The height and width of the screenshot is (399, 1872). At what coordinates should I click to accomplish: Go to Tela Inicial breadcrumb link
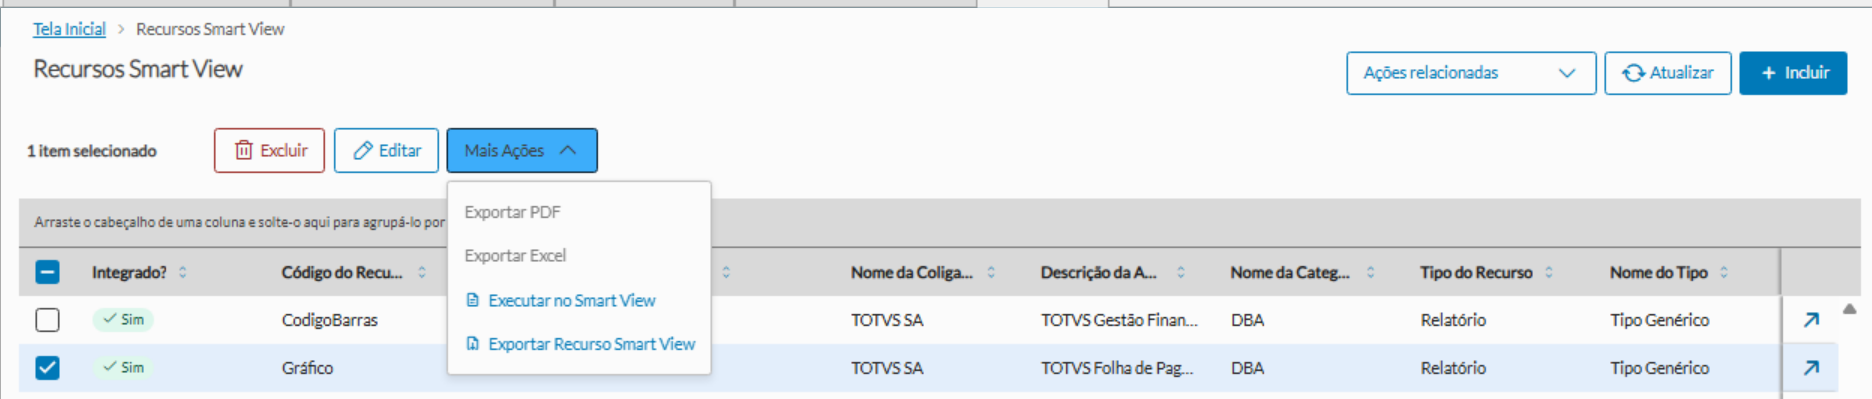tap(69, 29)
